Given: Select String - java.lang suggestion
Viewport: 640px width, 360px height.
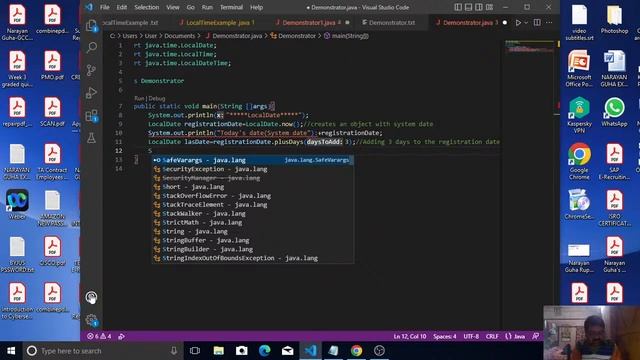Looking at the screenshot, I should click(253, 231).
